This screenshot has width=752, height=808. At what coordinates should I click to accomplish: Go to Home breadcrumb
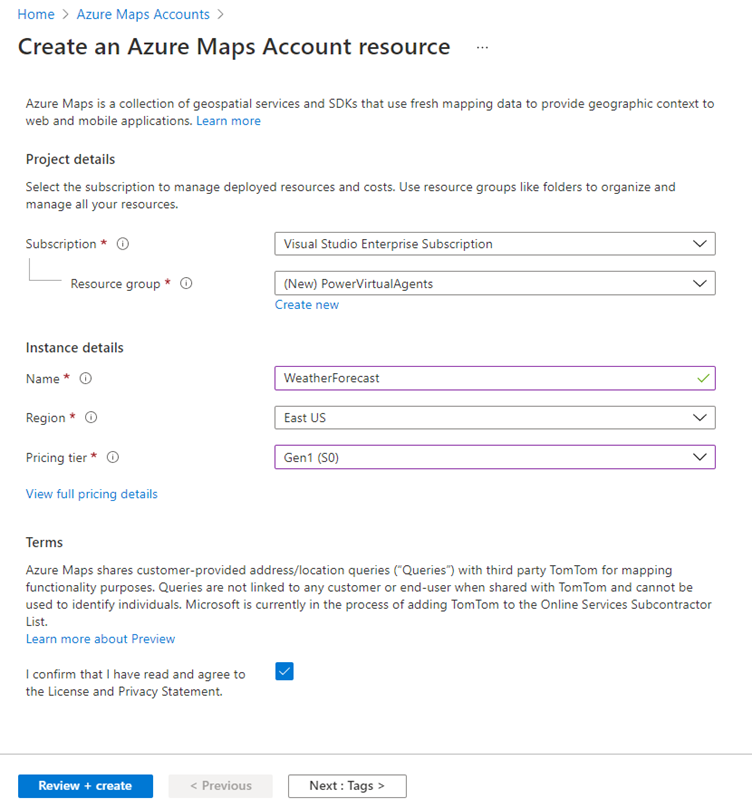click(36, 14)
